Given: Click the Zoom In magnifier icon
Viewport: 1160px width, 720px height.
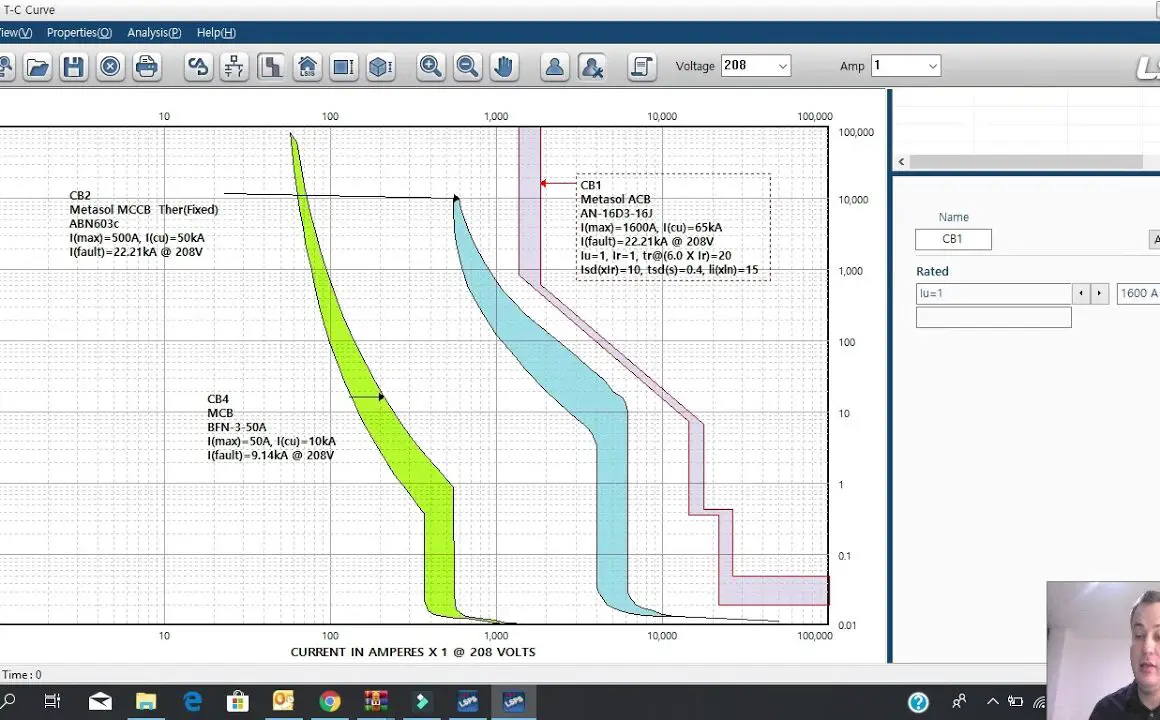Looking at the screenshot, I should (430, 67).
